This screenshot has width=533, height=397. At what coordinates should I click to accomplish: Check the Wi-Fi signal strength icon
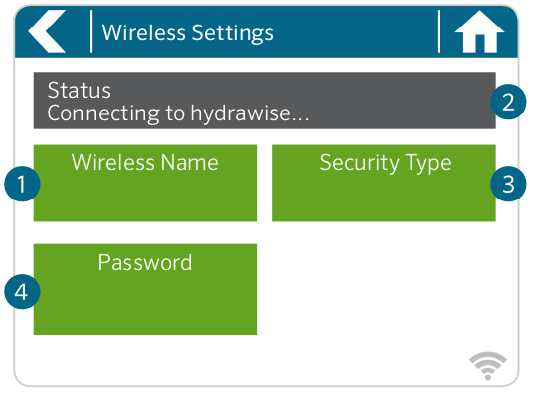(488, 366)
